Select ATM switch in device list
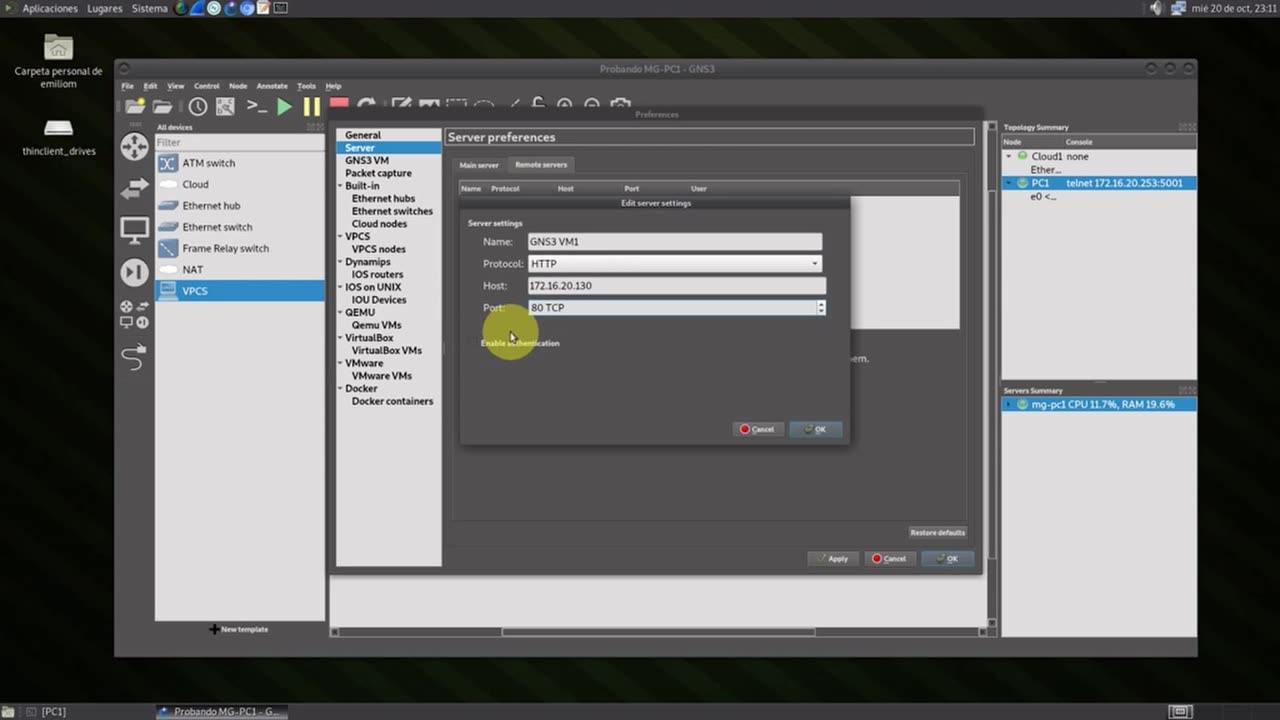Screen dimensions: 1280x720 [240, 163]
